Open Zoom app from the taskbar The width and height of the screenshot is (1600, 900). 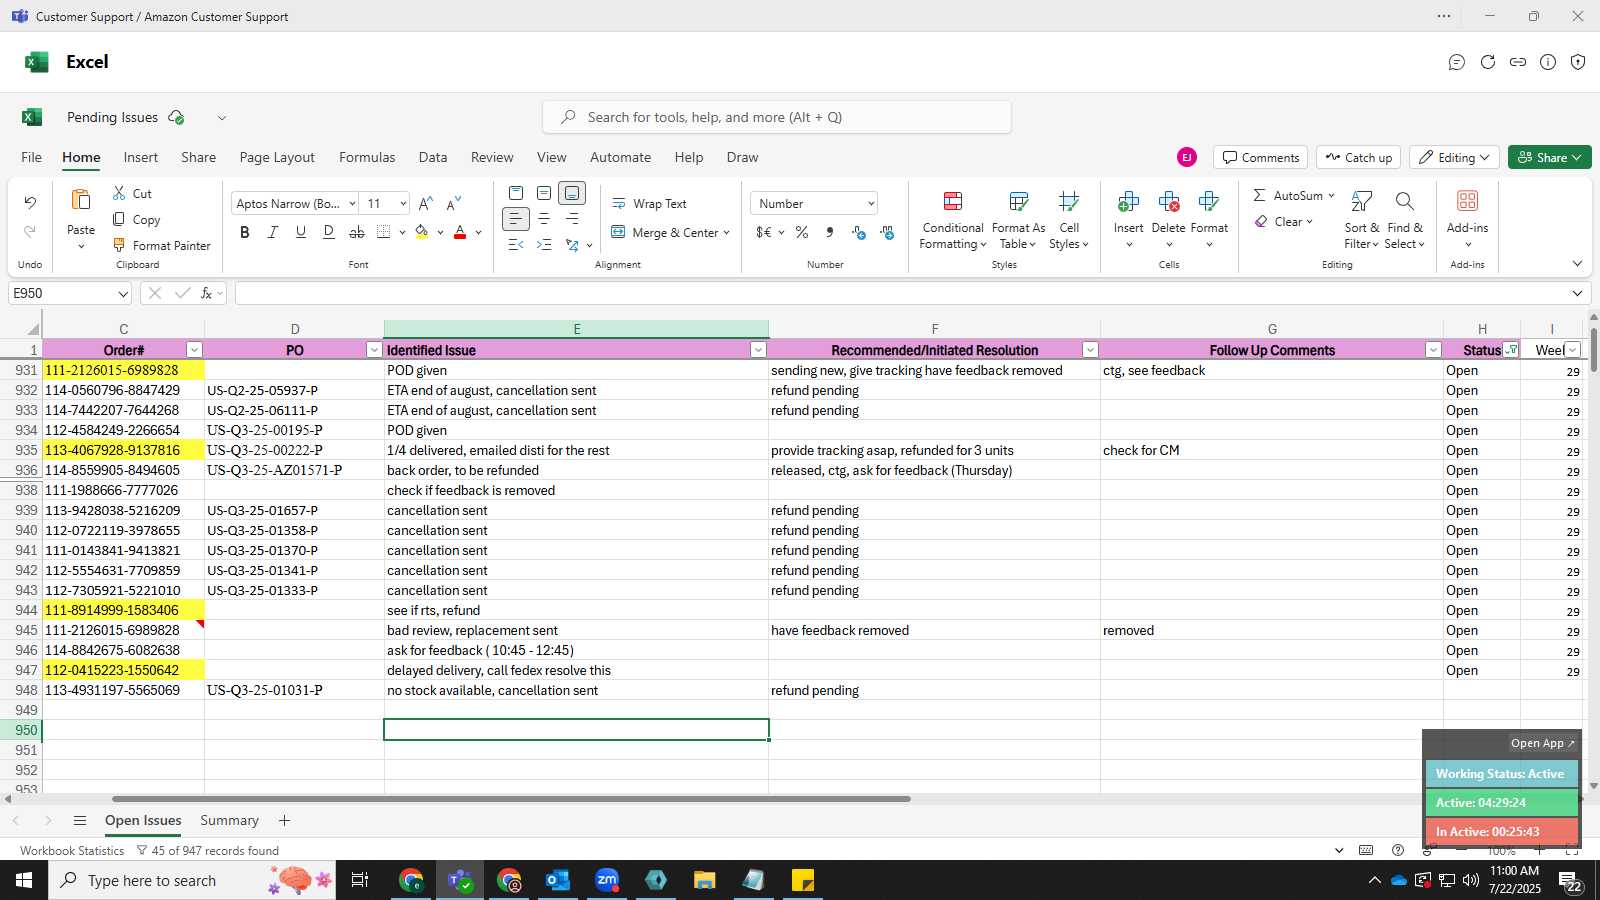pos(607,880)
